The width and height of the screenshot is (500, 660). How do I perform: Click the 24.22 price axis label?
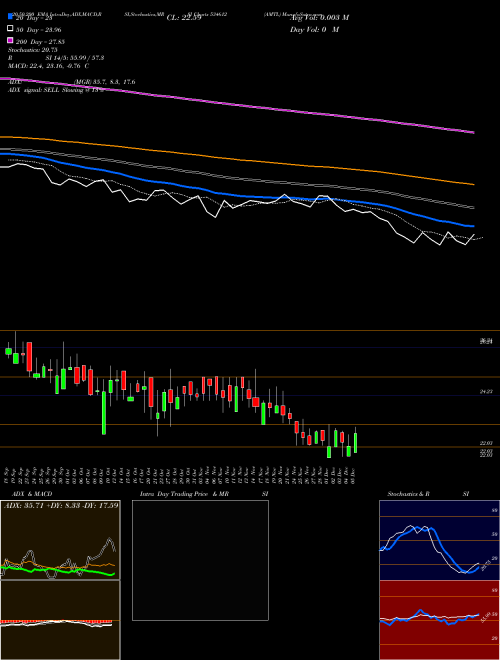point(486,392)
